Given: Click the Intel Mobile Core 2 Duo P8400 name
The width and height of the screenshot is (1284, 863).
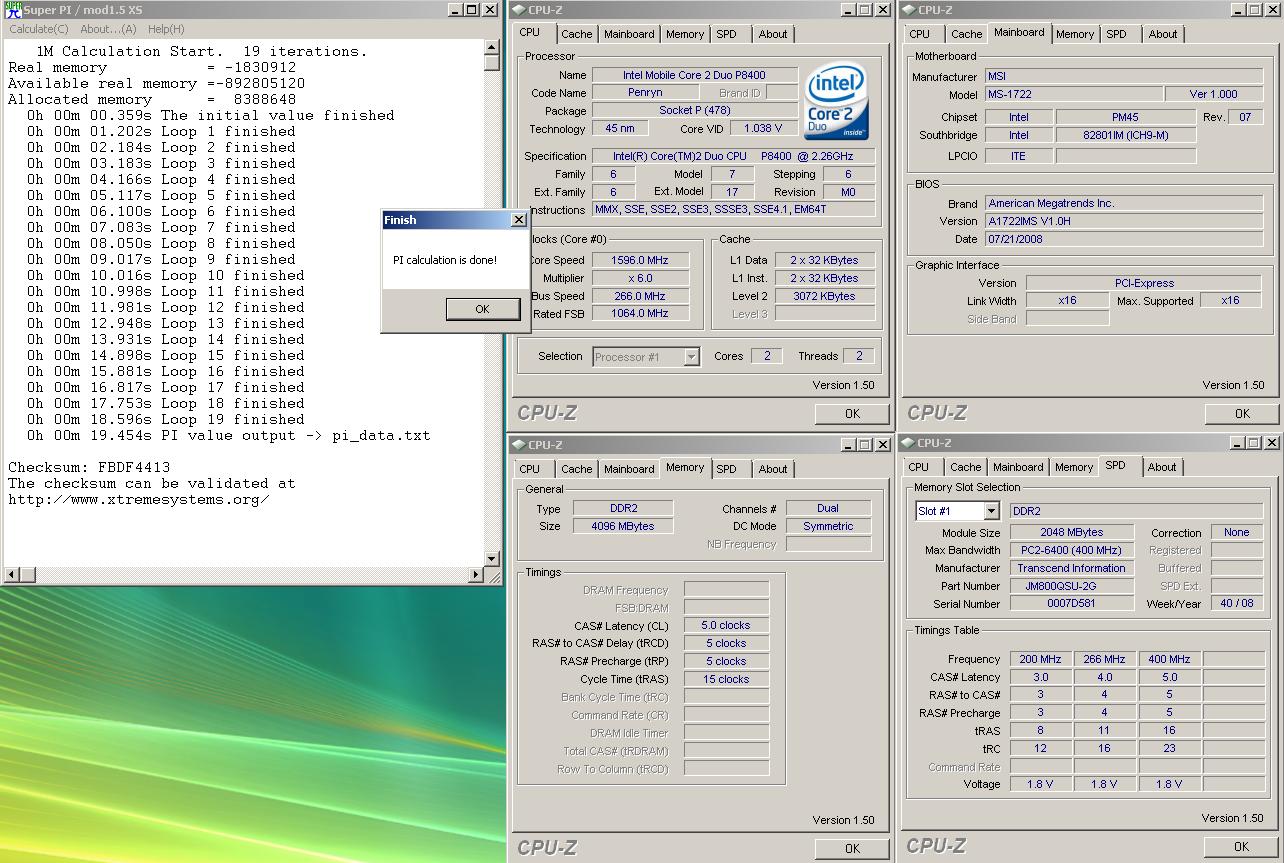Looking at the screenshot, I should click(695, 75).
